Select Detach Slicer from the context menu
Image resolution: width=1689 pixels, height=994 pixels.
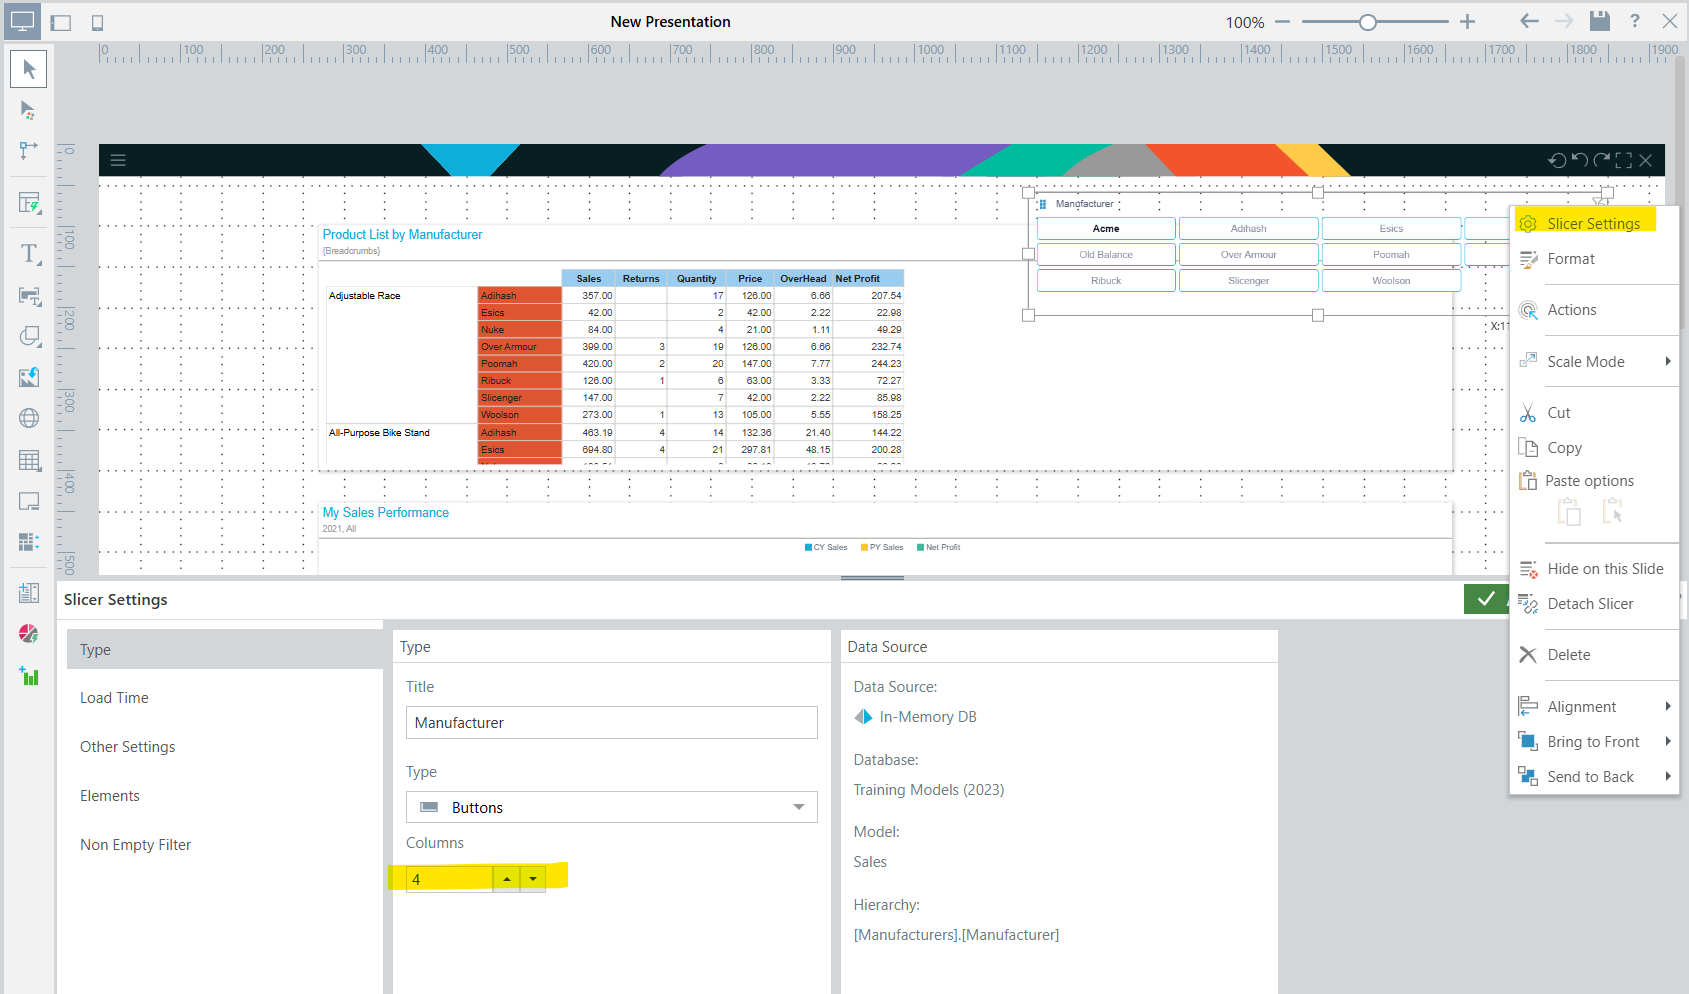(1590, 604)
